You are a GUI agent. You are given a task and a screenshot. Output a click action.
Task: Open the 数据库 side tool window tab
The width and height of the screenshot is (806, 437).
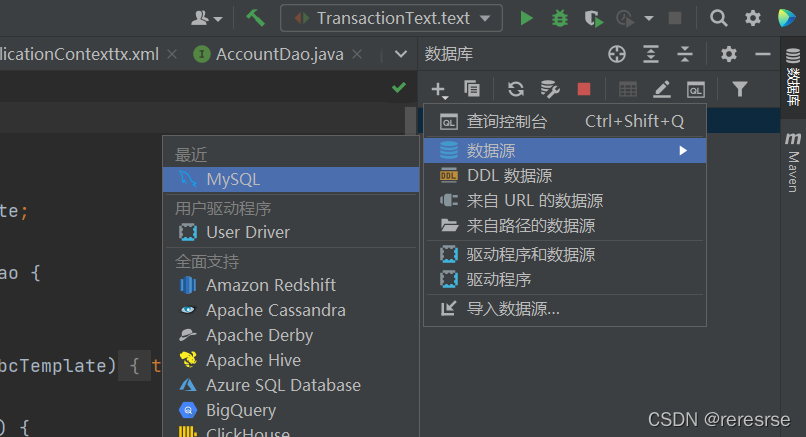click(x=793, y=76)
